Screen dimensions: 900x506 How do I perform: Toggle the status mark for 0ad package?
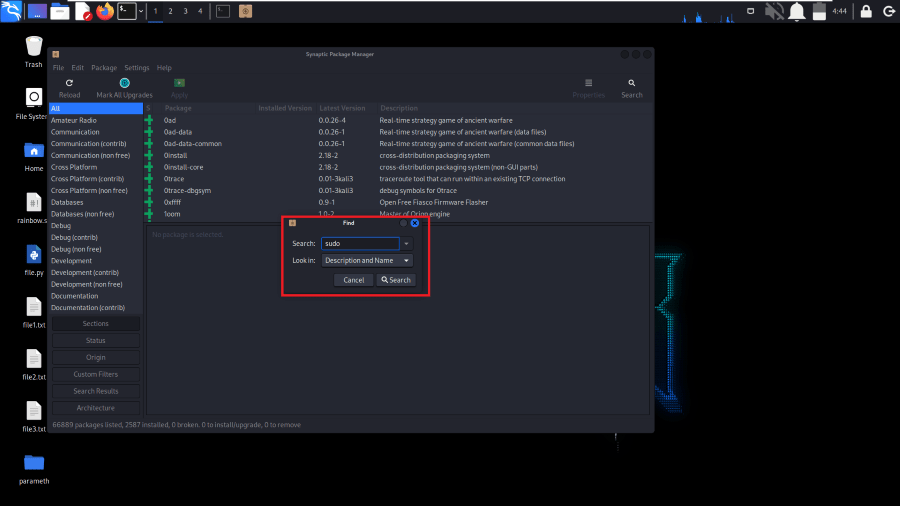[x=149, y=120]
